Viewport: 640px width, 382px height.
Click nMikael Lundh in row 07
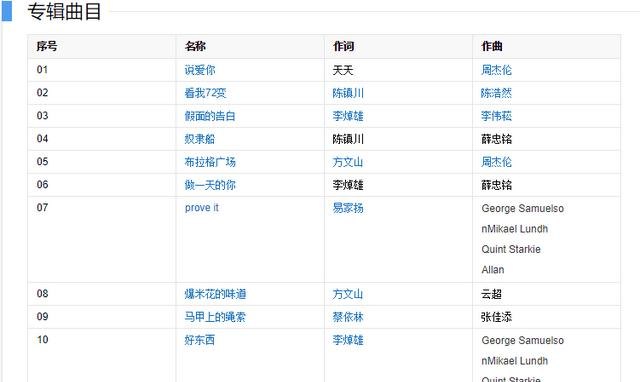pos(514,229)
